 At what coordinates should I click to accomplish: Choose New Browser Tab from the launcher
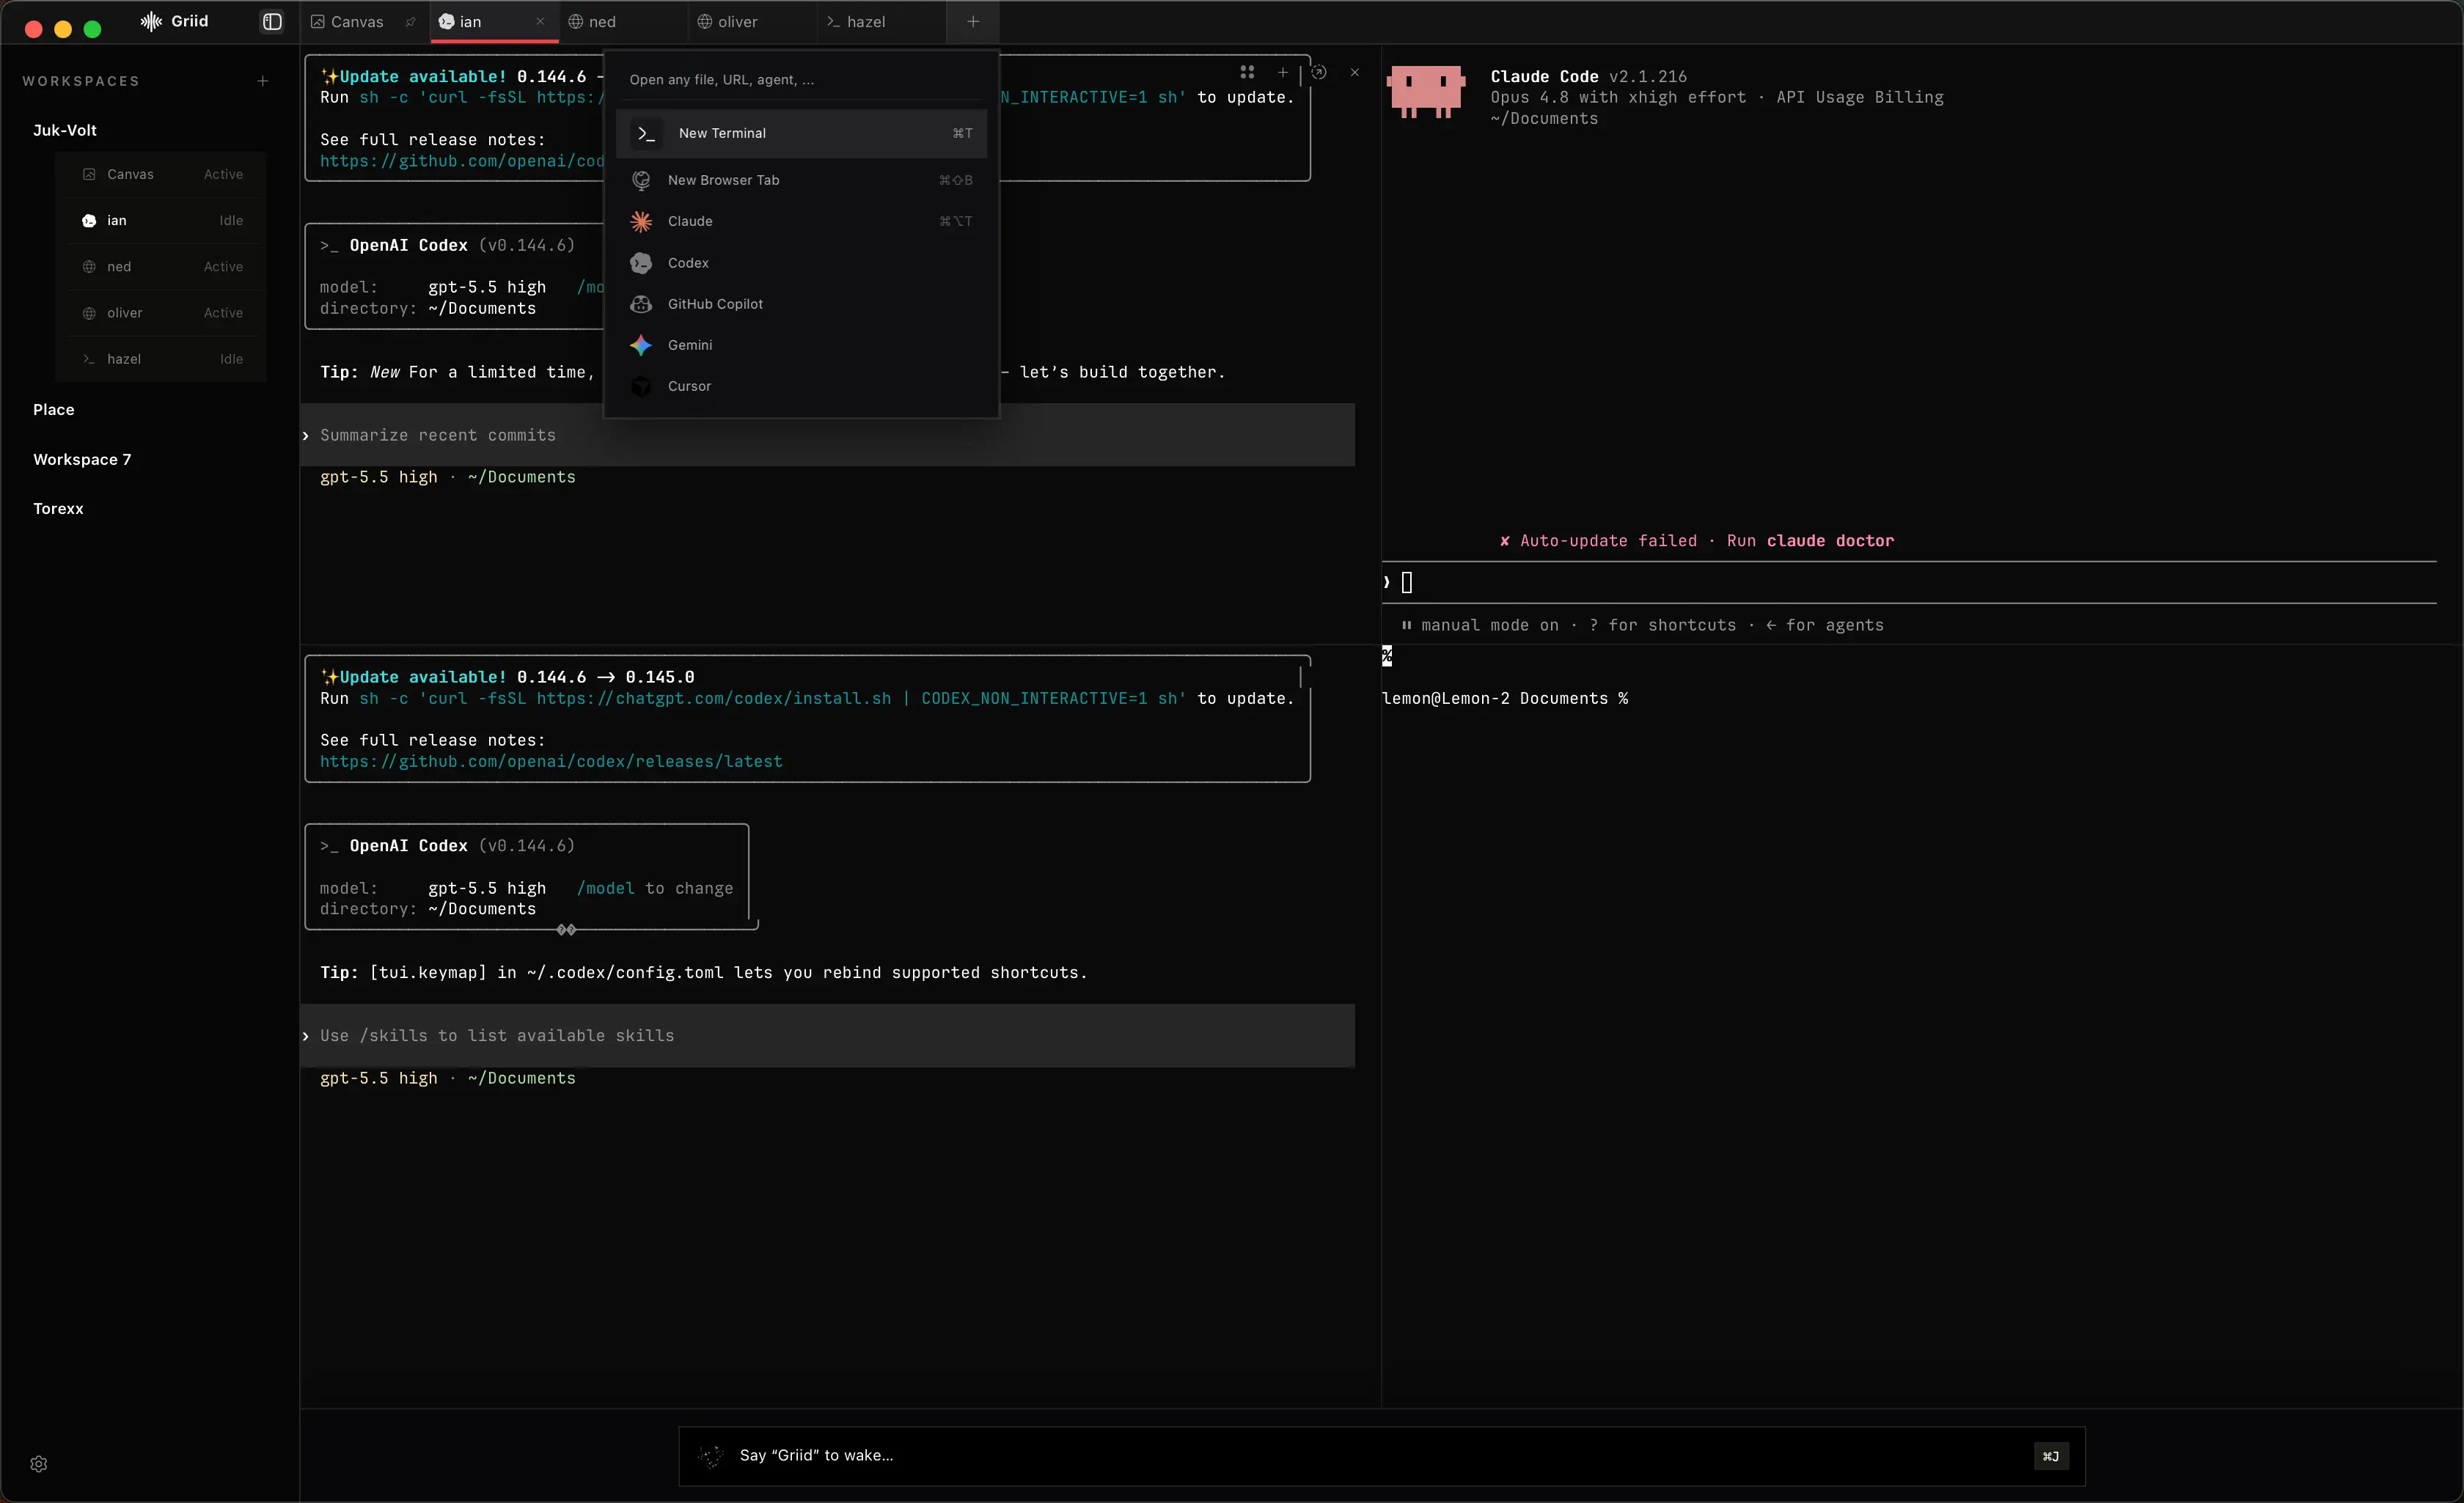pyautogui.click(x=801, y=180)
